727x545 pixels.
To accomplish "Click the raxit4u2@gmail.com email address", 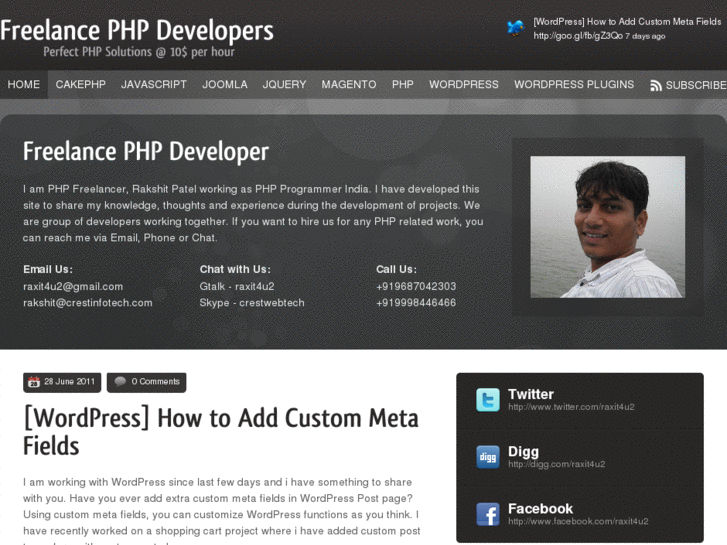I will pyautogui.click(x=73, y=287).
